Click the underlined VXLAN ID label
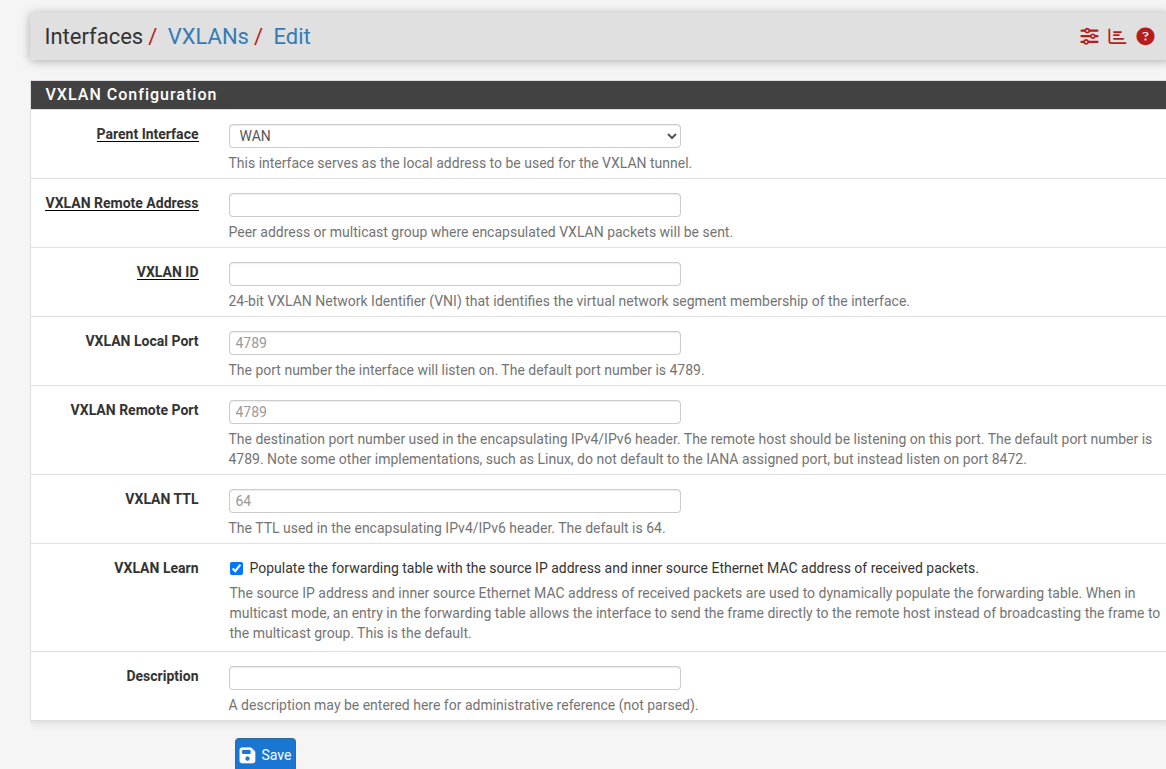 pyautogui.click(x=167, y=272)
